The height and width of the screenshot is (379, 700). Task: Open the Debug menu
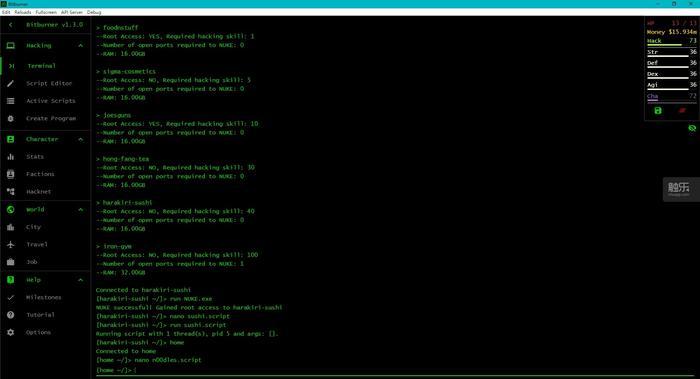[x=94, y=12]
